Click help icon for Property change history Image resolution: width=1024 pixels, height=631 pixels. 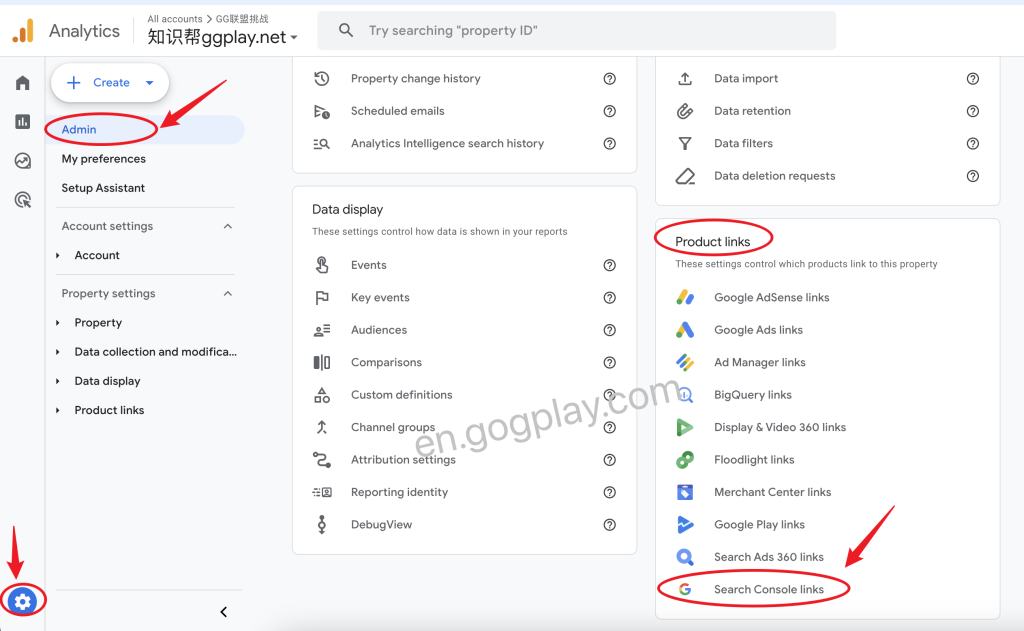[609, 78]
